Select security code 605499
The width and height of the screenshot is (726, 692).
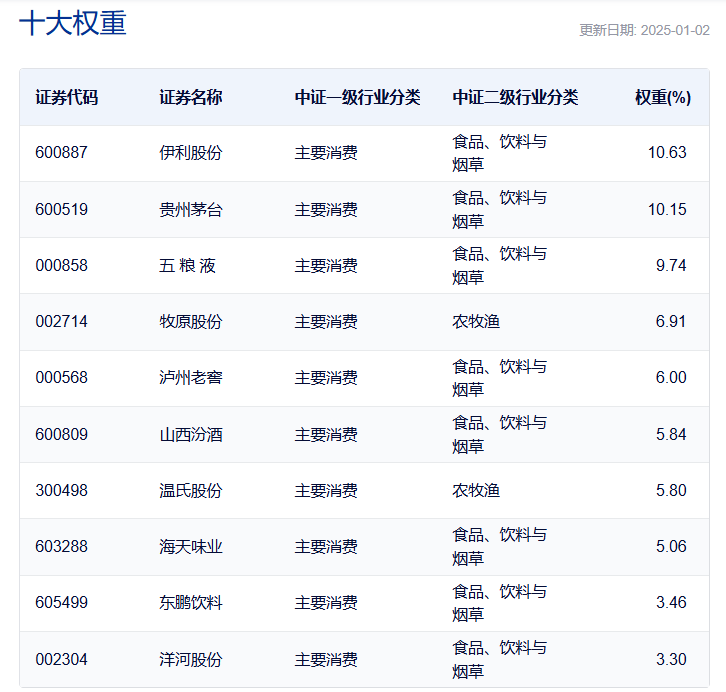click(x=62, y=602)
